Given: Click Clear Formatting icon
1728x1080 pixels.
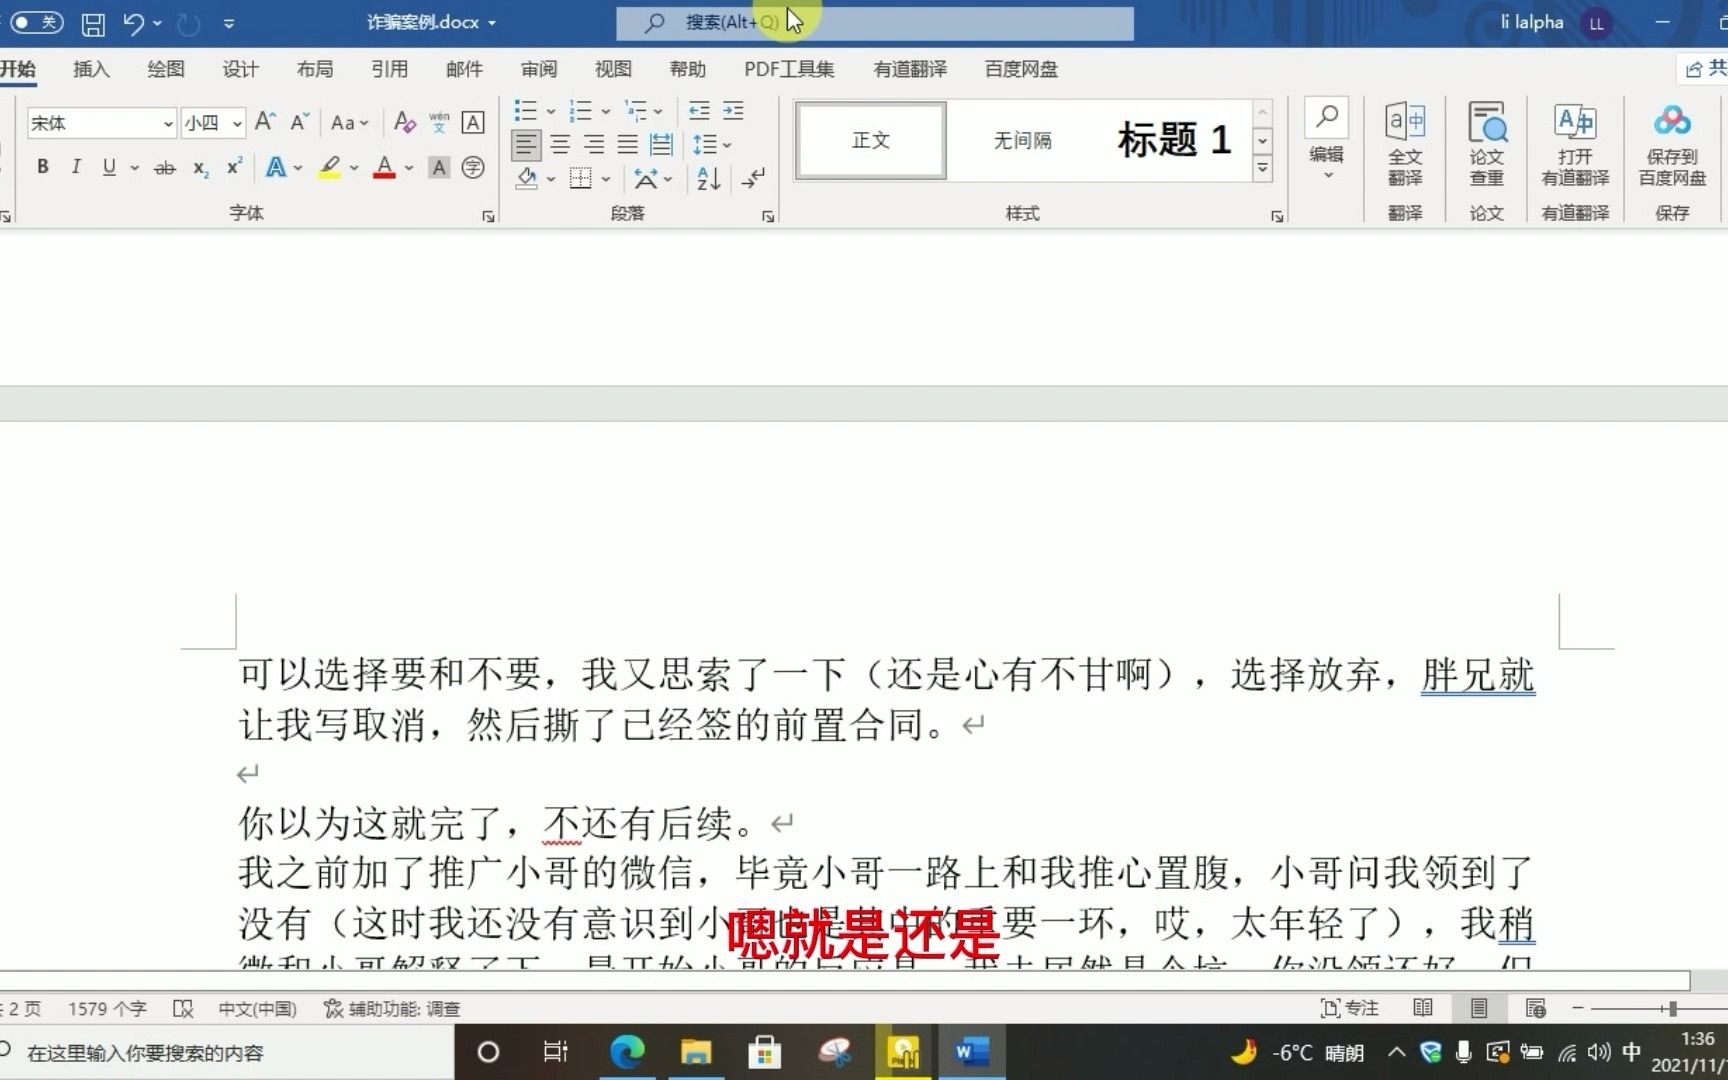Looking at the screenshot, I should 404,122.
